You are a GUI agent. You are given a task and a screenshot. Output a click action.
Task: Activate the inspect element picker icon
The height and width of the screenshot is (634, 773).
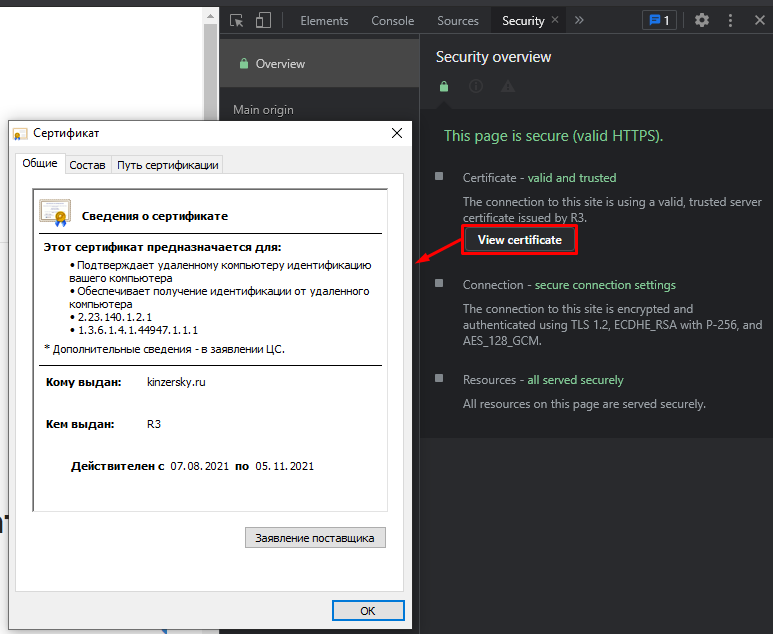[x=237, y=20]
